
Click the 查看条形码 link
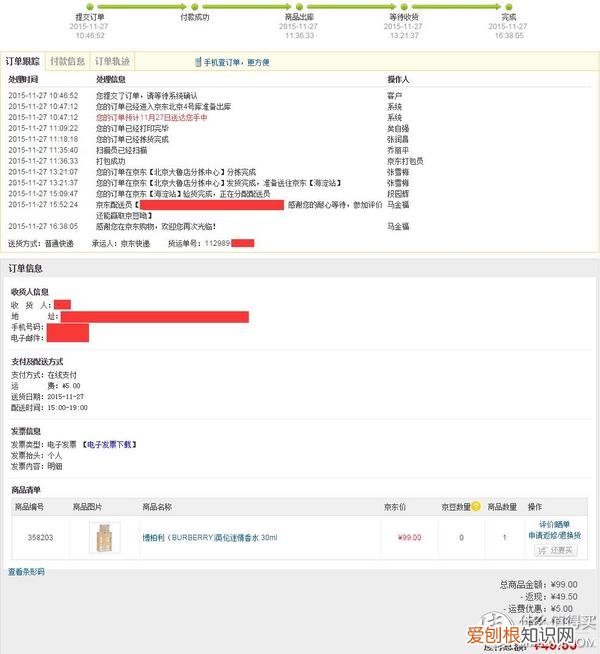pos(26,572)
